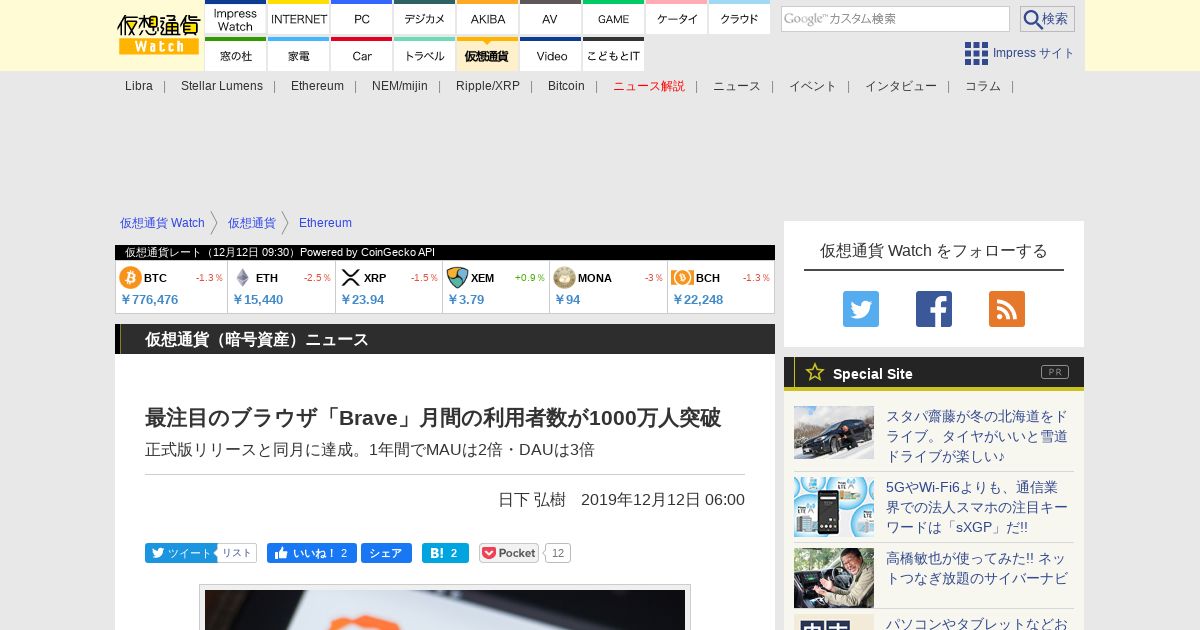This screenshot has width=1200, height=630.
Task: Click the Ethereum breadcrumb link
Action: click(325, 223)
